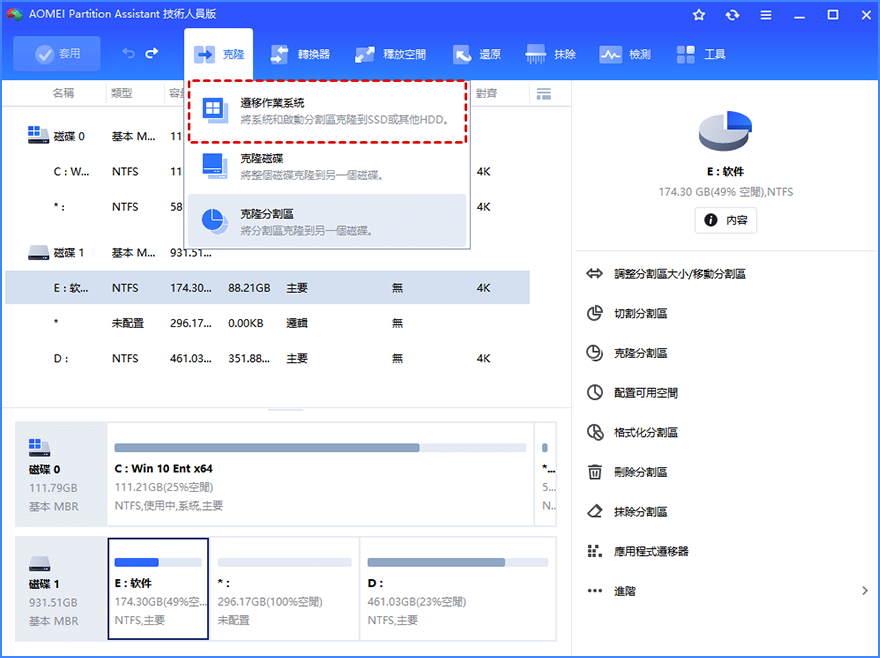Select 磁碟 1 block in disk map
Viewport: 880px width, 658px height.
[61, 589]
